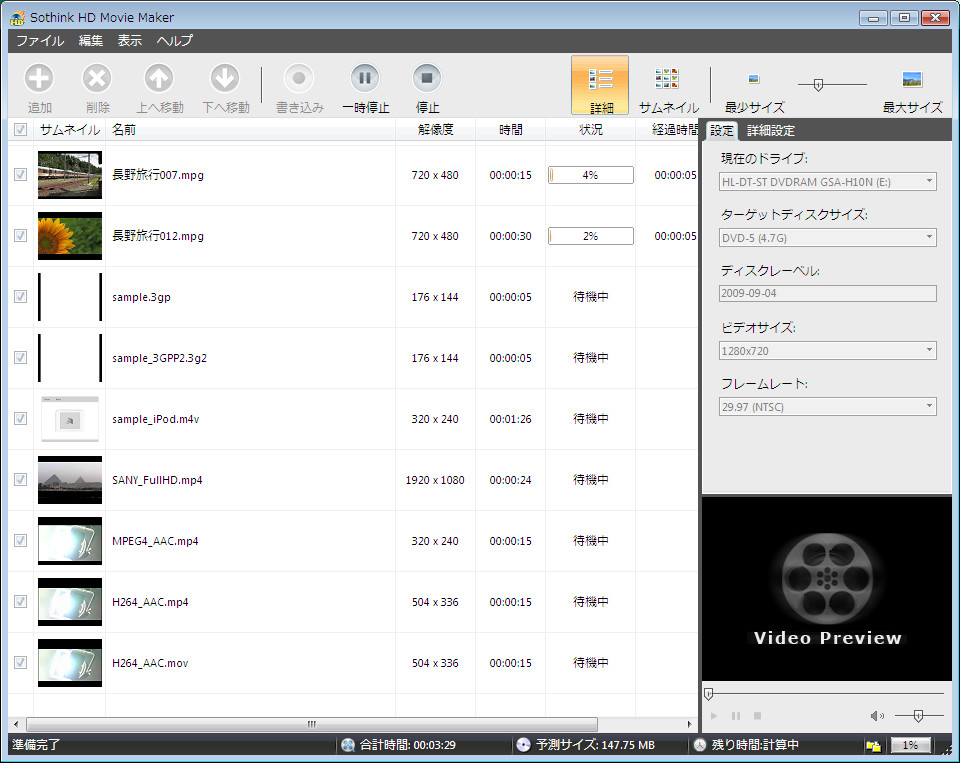Uncheck sample_3GPP2.3g2 checkbox
Screen dimensions: 960x763
(x=21, y=358)
